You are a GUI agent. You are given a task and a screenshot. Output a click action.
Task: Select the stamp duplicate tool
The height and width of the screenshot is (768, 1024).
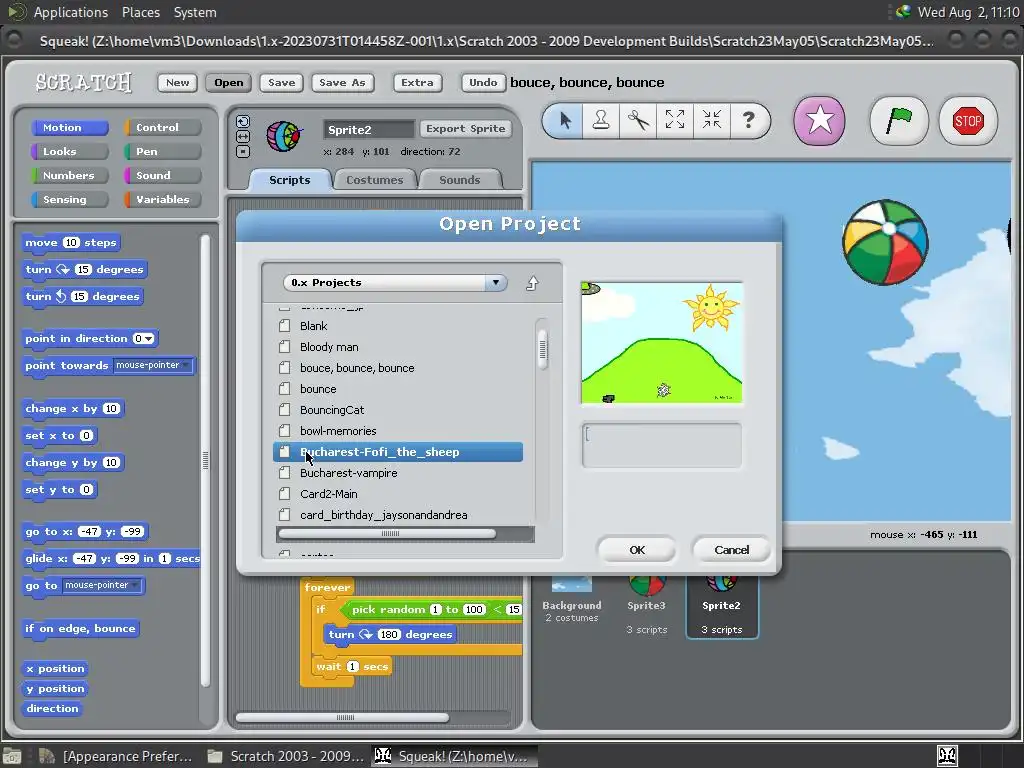point(601,120)
